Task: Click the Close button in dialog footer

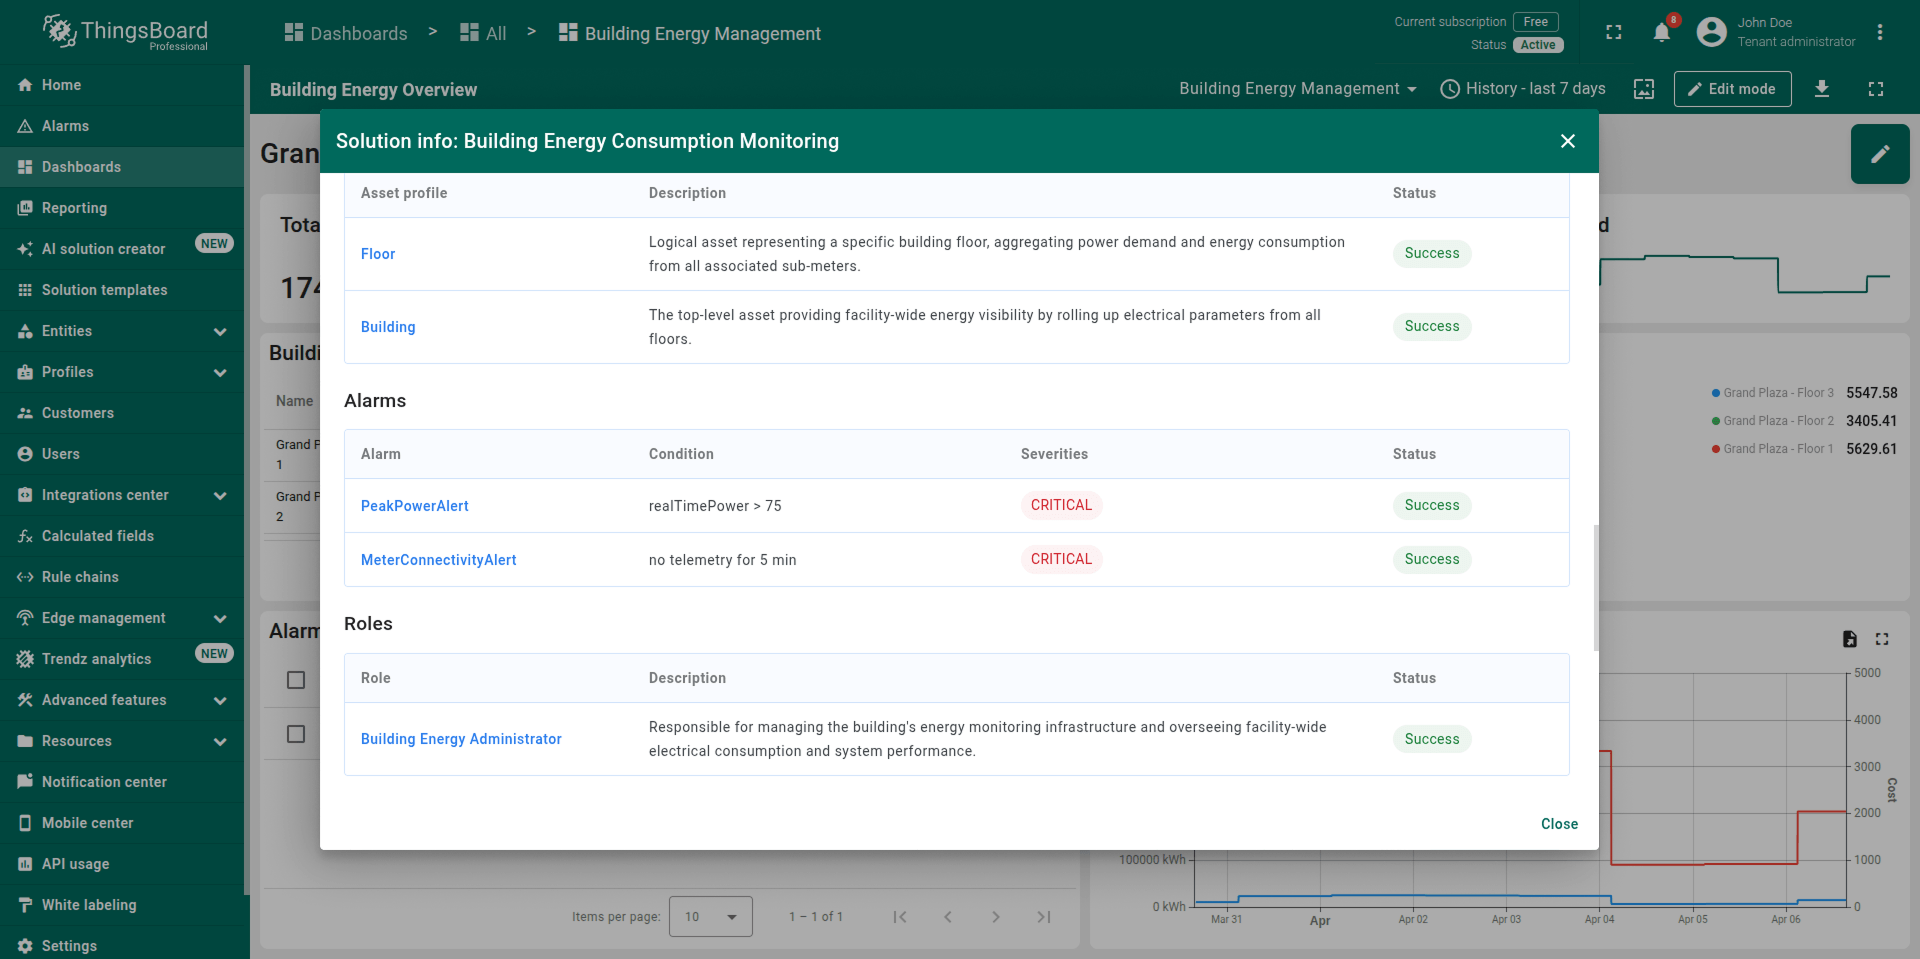Action: 1558,824
